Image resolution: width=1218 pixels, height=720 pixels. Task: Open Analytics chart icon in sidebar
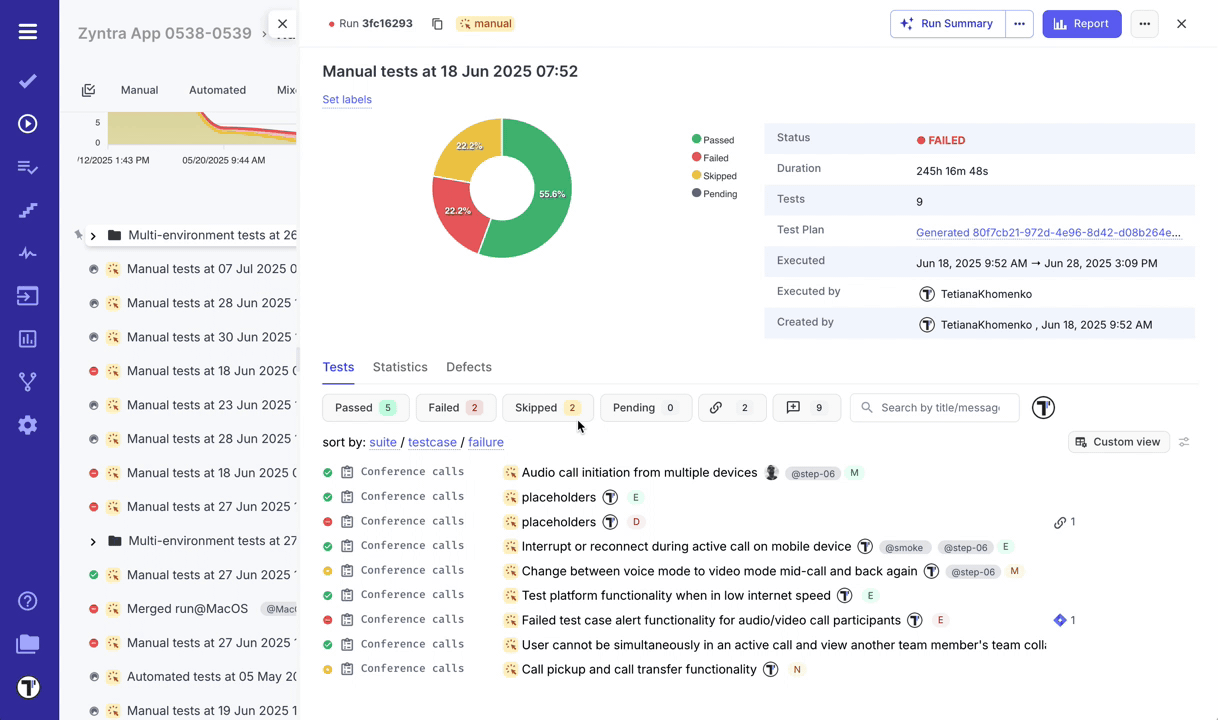click(28, 339)
